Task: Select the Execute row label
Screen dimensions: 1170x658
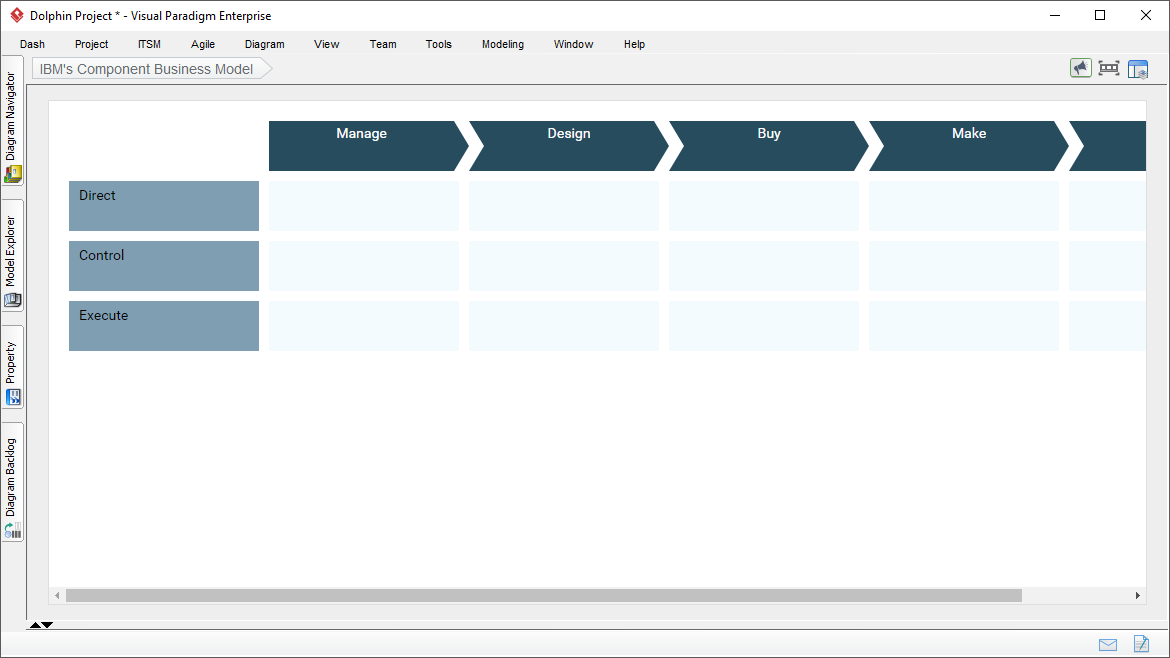Action: [163, 326]
